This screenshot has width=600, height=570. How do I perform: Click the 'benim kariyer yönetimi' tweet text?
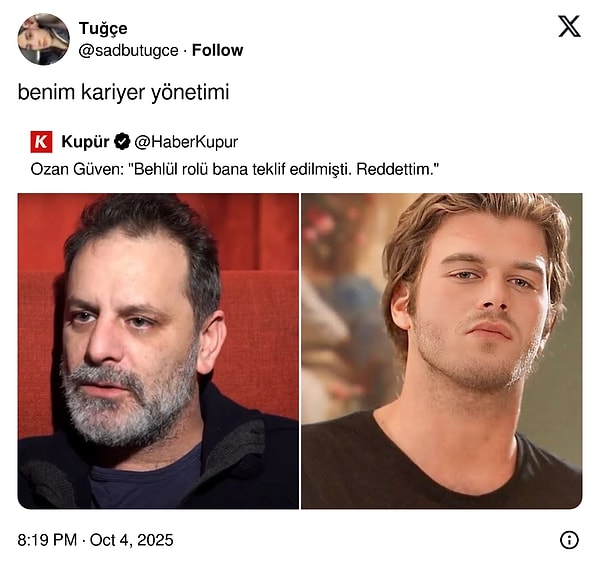click(123, 92)
